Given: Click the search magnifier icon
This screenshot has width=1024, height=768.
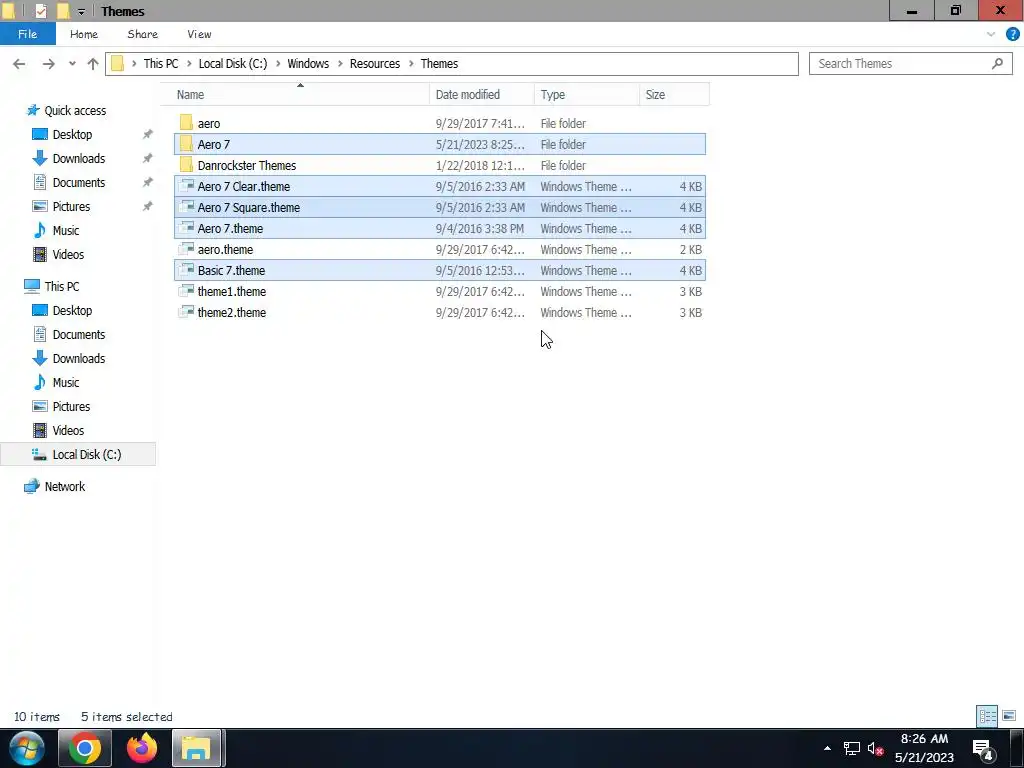Looking at the screenshot, I should click(x=997, y=63).
